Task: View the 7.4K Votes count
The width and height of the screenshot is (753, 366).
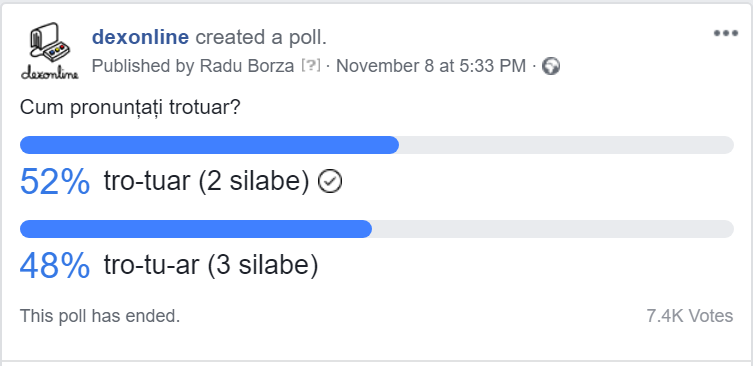Action: 690,316
